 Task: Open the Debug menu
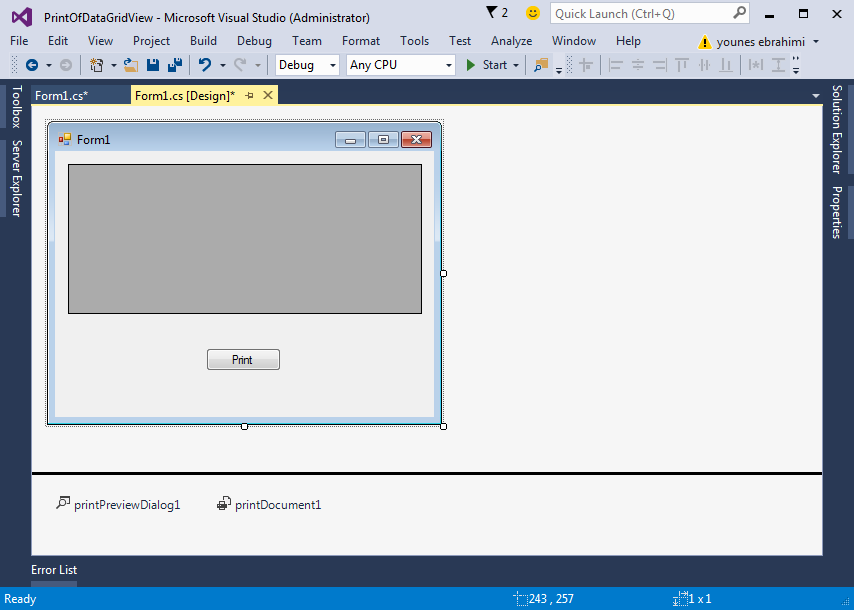pos(254,41)
